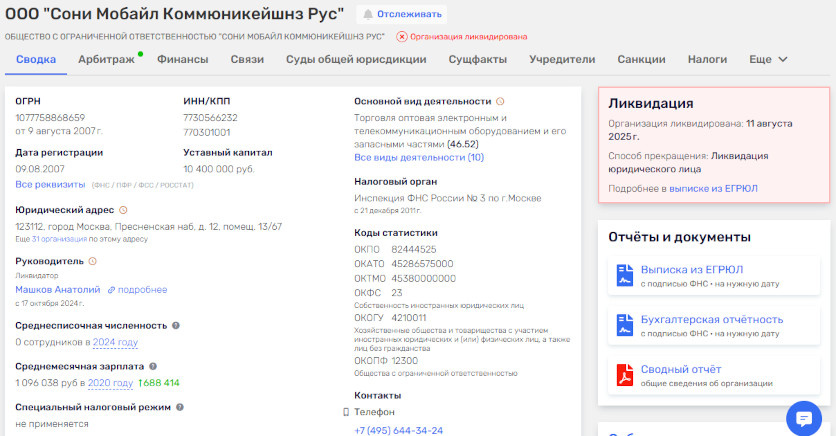Open выписке из ЕГРЮЛ link in Ликвидация
Image resolution: width=836 pixels, height=436 pixels.
point(713,188)
